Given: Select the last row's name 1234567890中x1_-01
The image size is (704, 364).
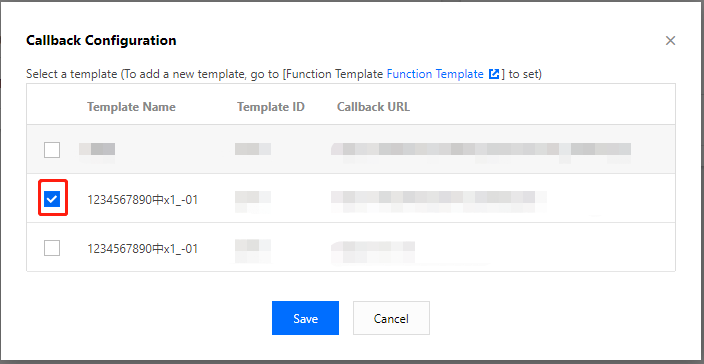Looking at the screenshot, I should click(x=142, y=249).
